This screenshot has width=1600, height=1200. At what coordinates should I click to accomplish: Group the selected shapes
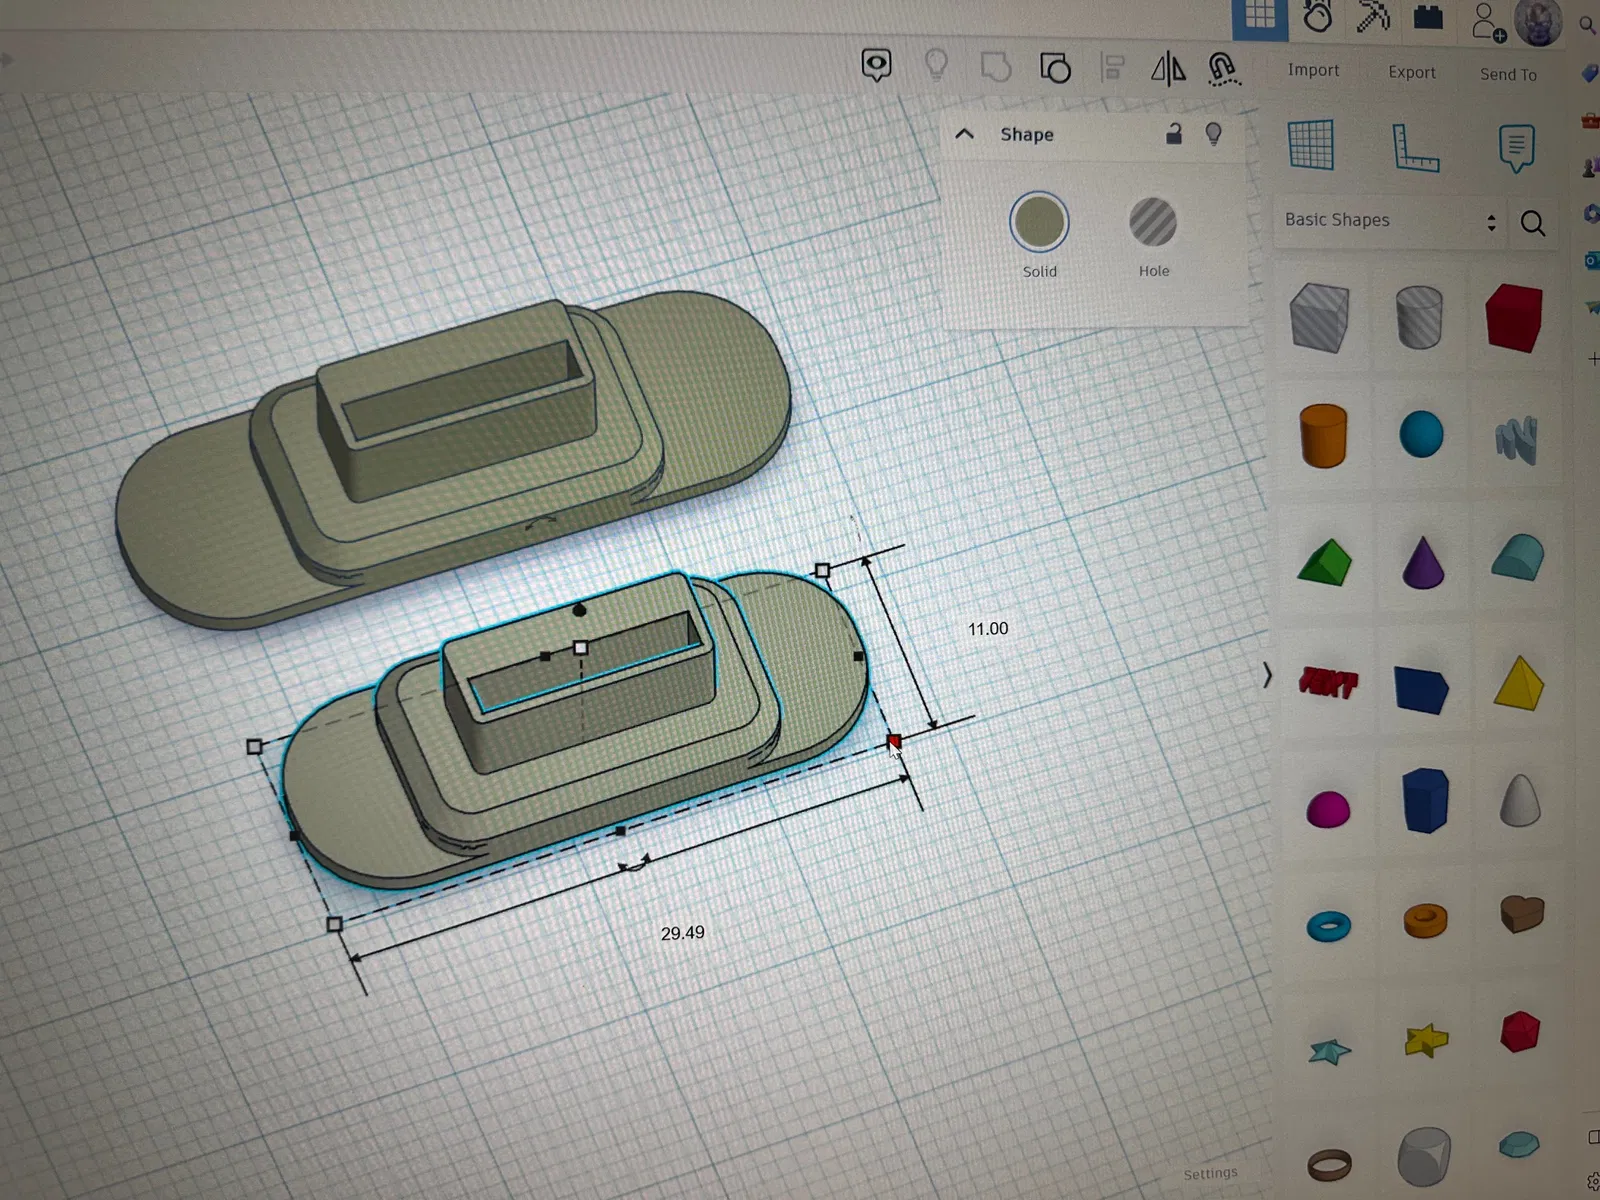[x=995, y=67]
